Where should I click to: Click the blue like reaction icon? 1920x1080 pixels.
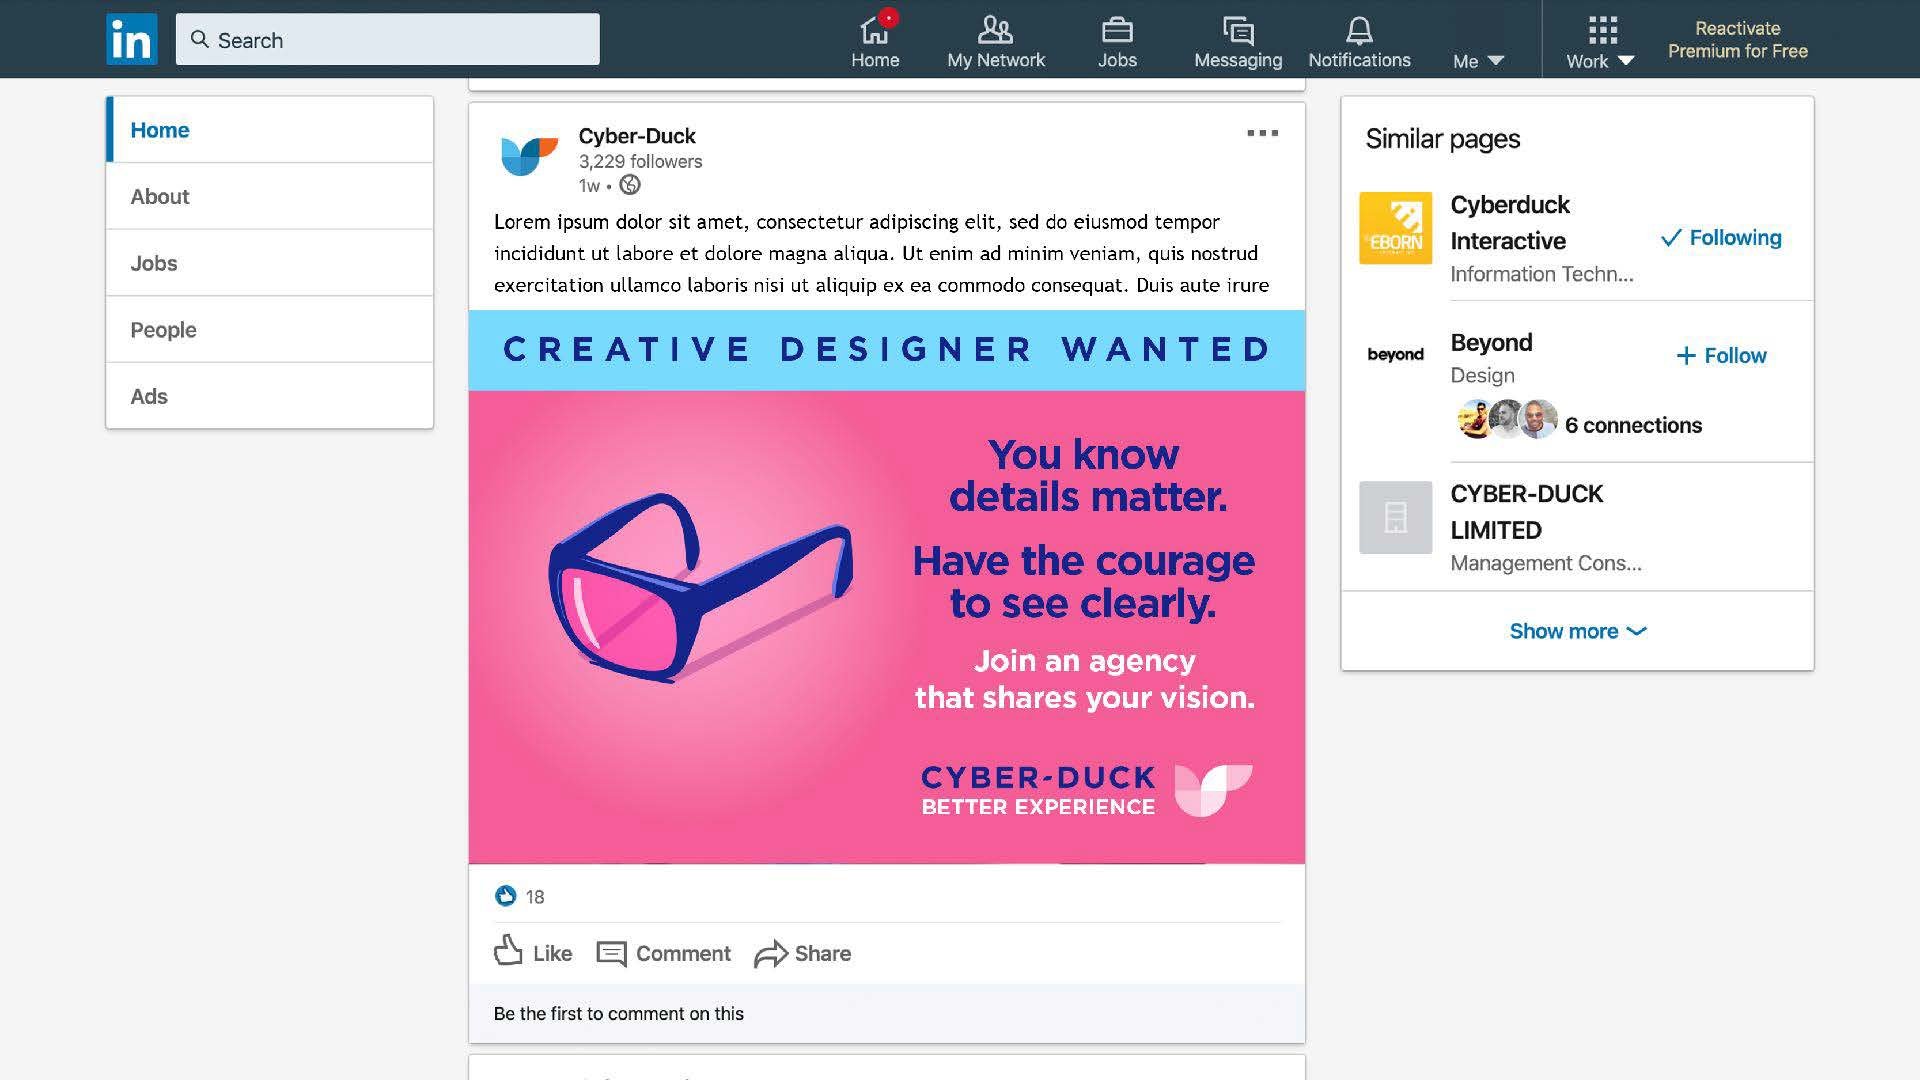click(x=506, y=896)
